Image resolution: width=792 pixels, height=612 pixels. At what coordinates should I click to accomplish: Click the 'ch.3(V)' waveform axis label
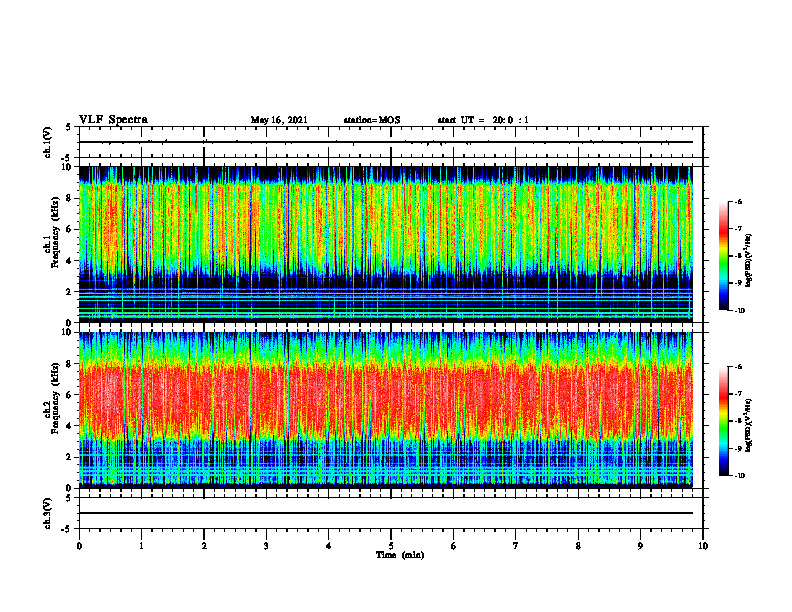47,514
